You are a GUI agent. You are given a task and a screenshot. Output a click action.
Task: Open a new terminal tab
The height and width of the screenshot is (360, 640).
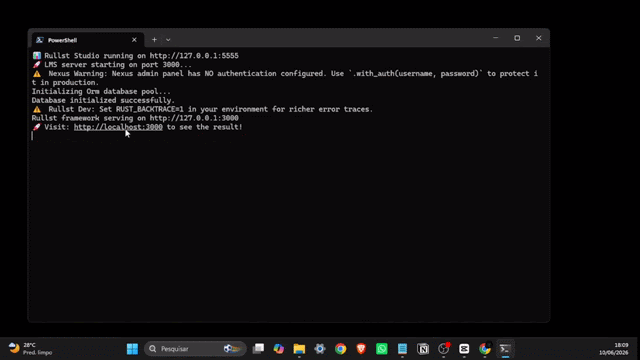[154, 40]
